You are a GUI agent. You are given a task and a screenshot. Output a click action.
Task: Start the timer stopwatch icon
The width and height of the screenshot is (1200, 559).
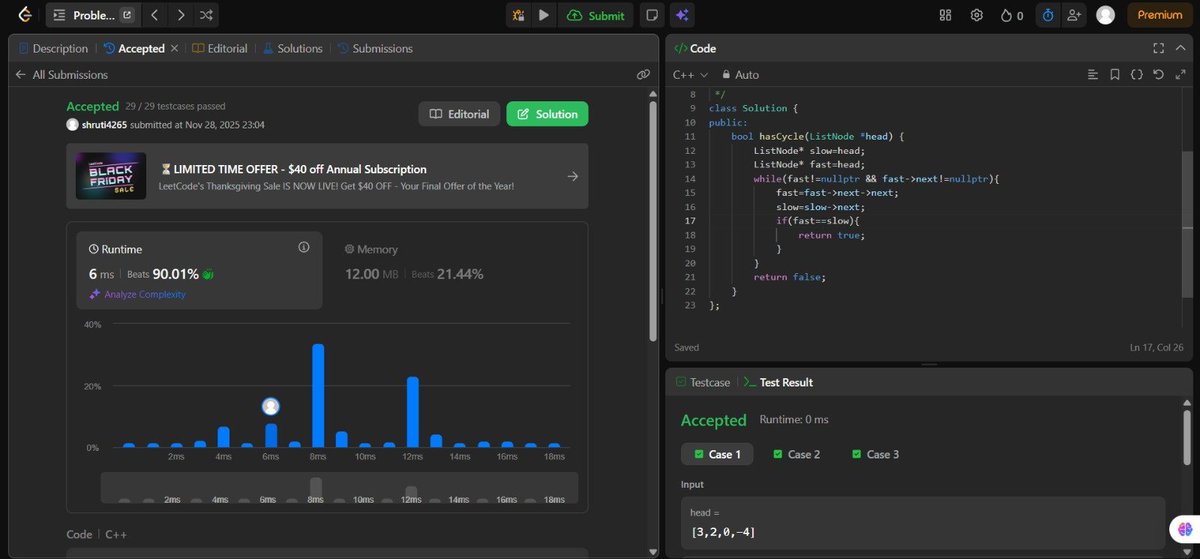[x=1046, y=15]
